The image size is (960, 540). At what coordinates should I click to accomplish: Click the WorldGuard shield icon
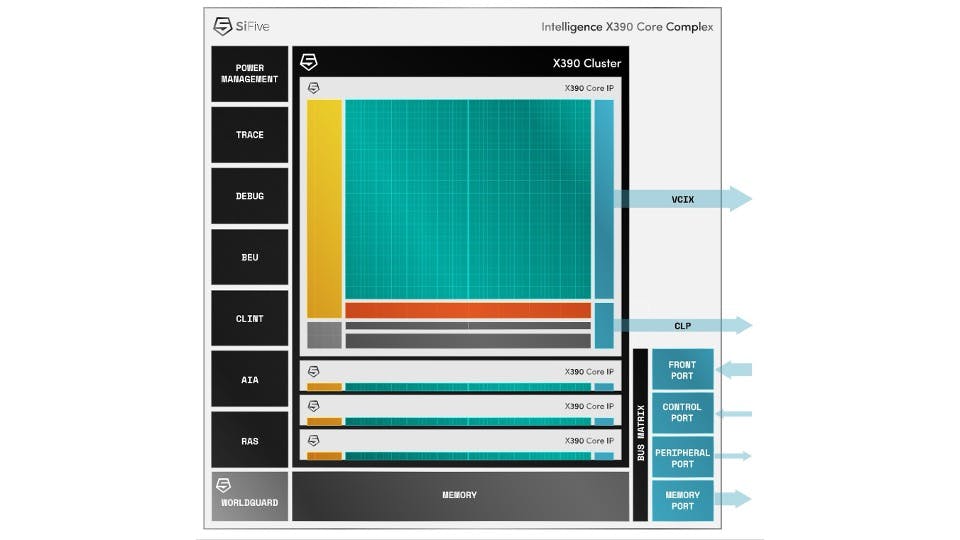(x=223, y=485)
